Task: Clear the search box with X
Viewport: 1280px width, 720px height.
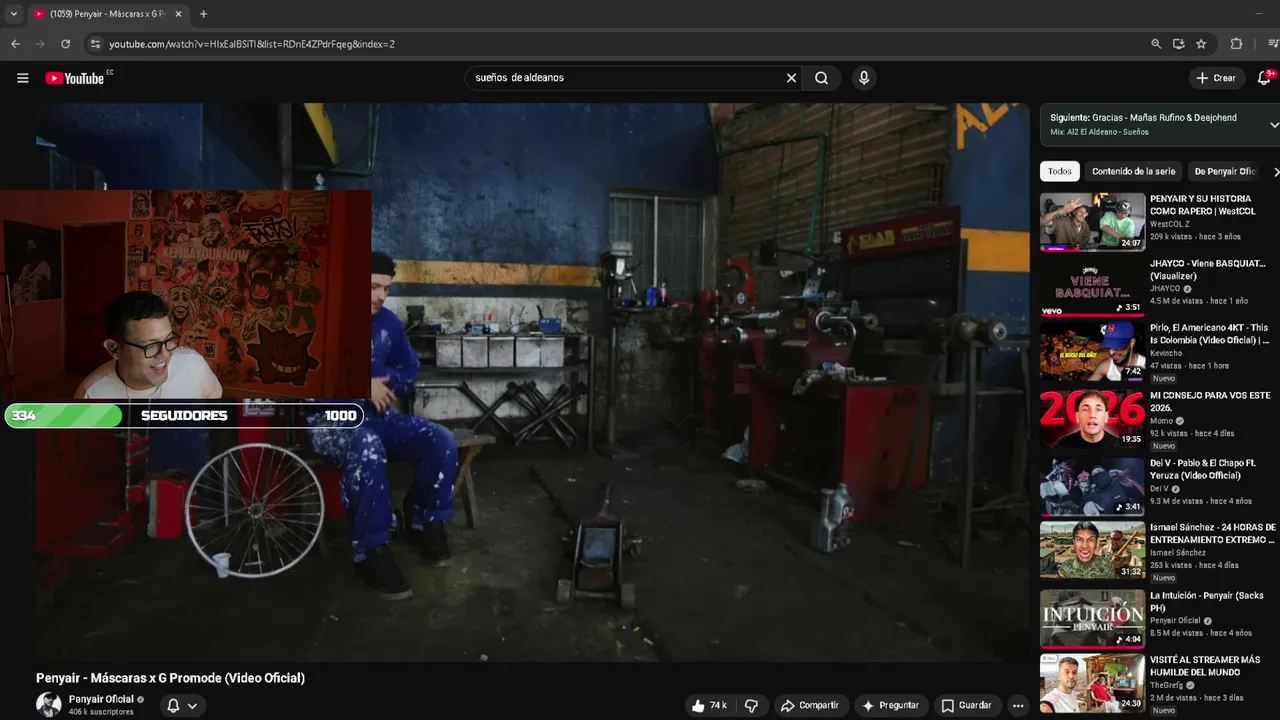Action: pos(791,78)
